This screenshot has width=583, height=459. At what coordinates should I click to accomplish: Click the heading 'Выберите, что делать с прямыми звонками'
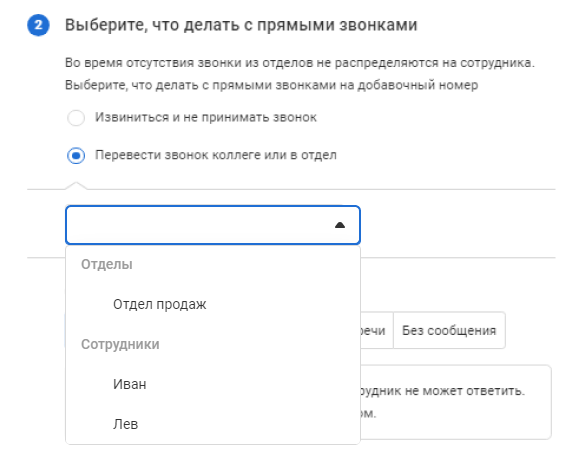point(241,25)
